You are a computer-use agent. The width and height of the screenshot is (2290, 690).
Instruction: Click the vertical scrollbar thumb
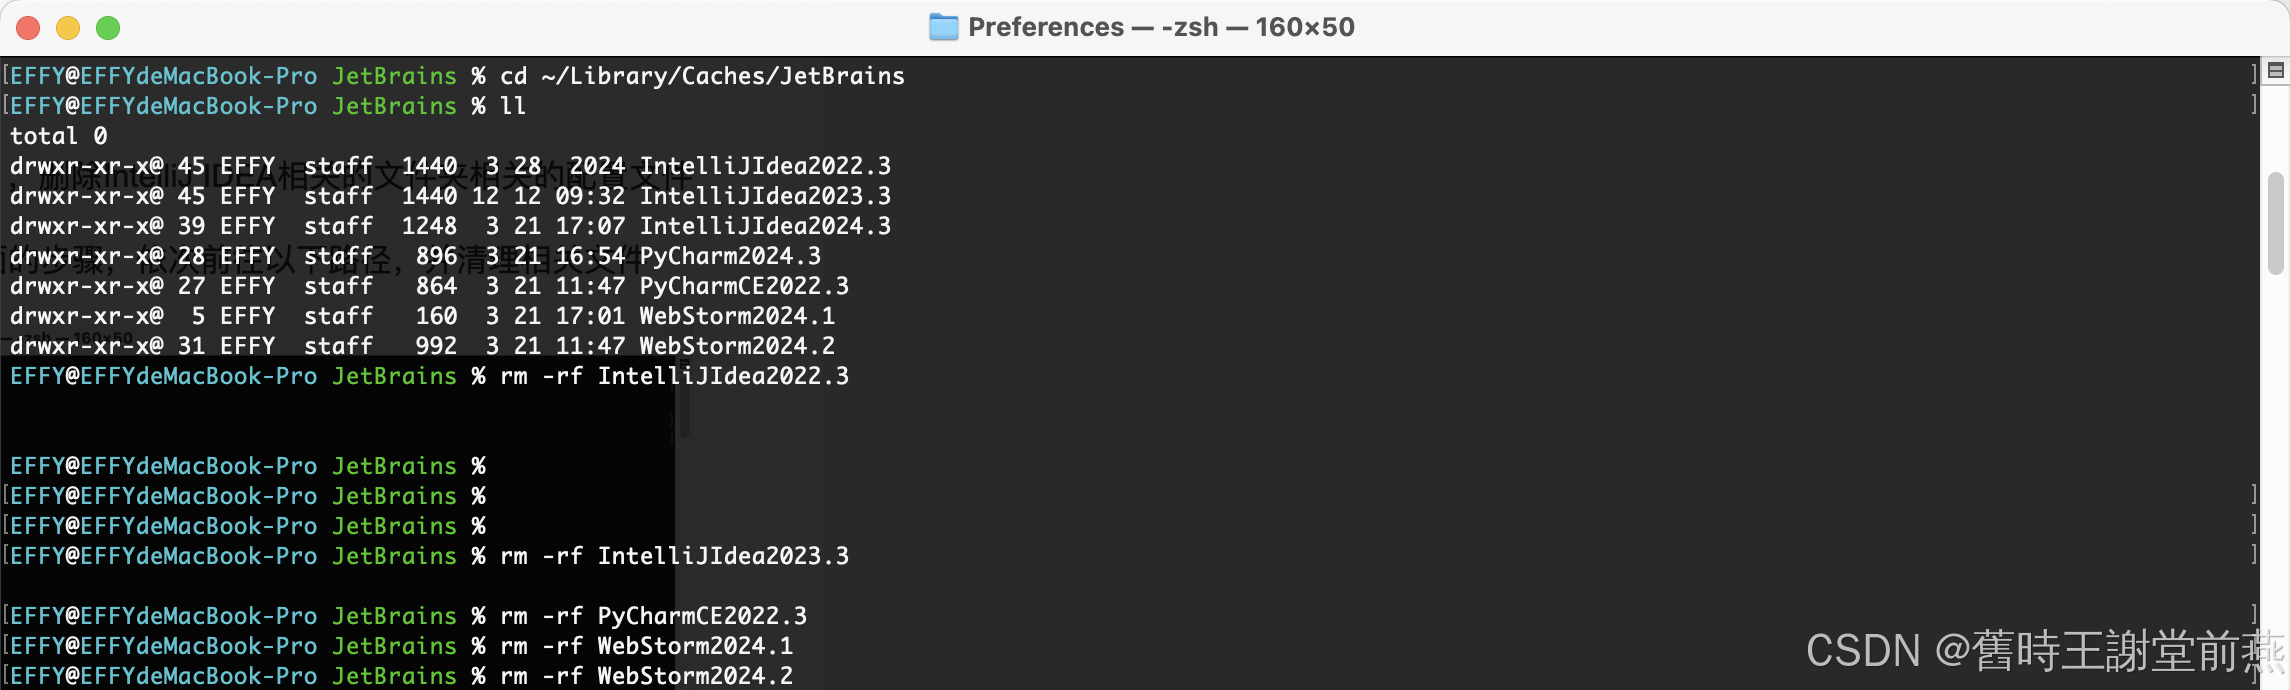(2276, 223)
